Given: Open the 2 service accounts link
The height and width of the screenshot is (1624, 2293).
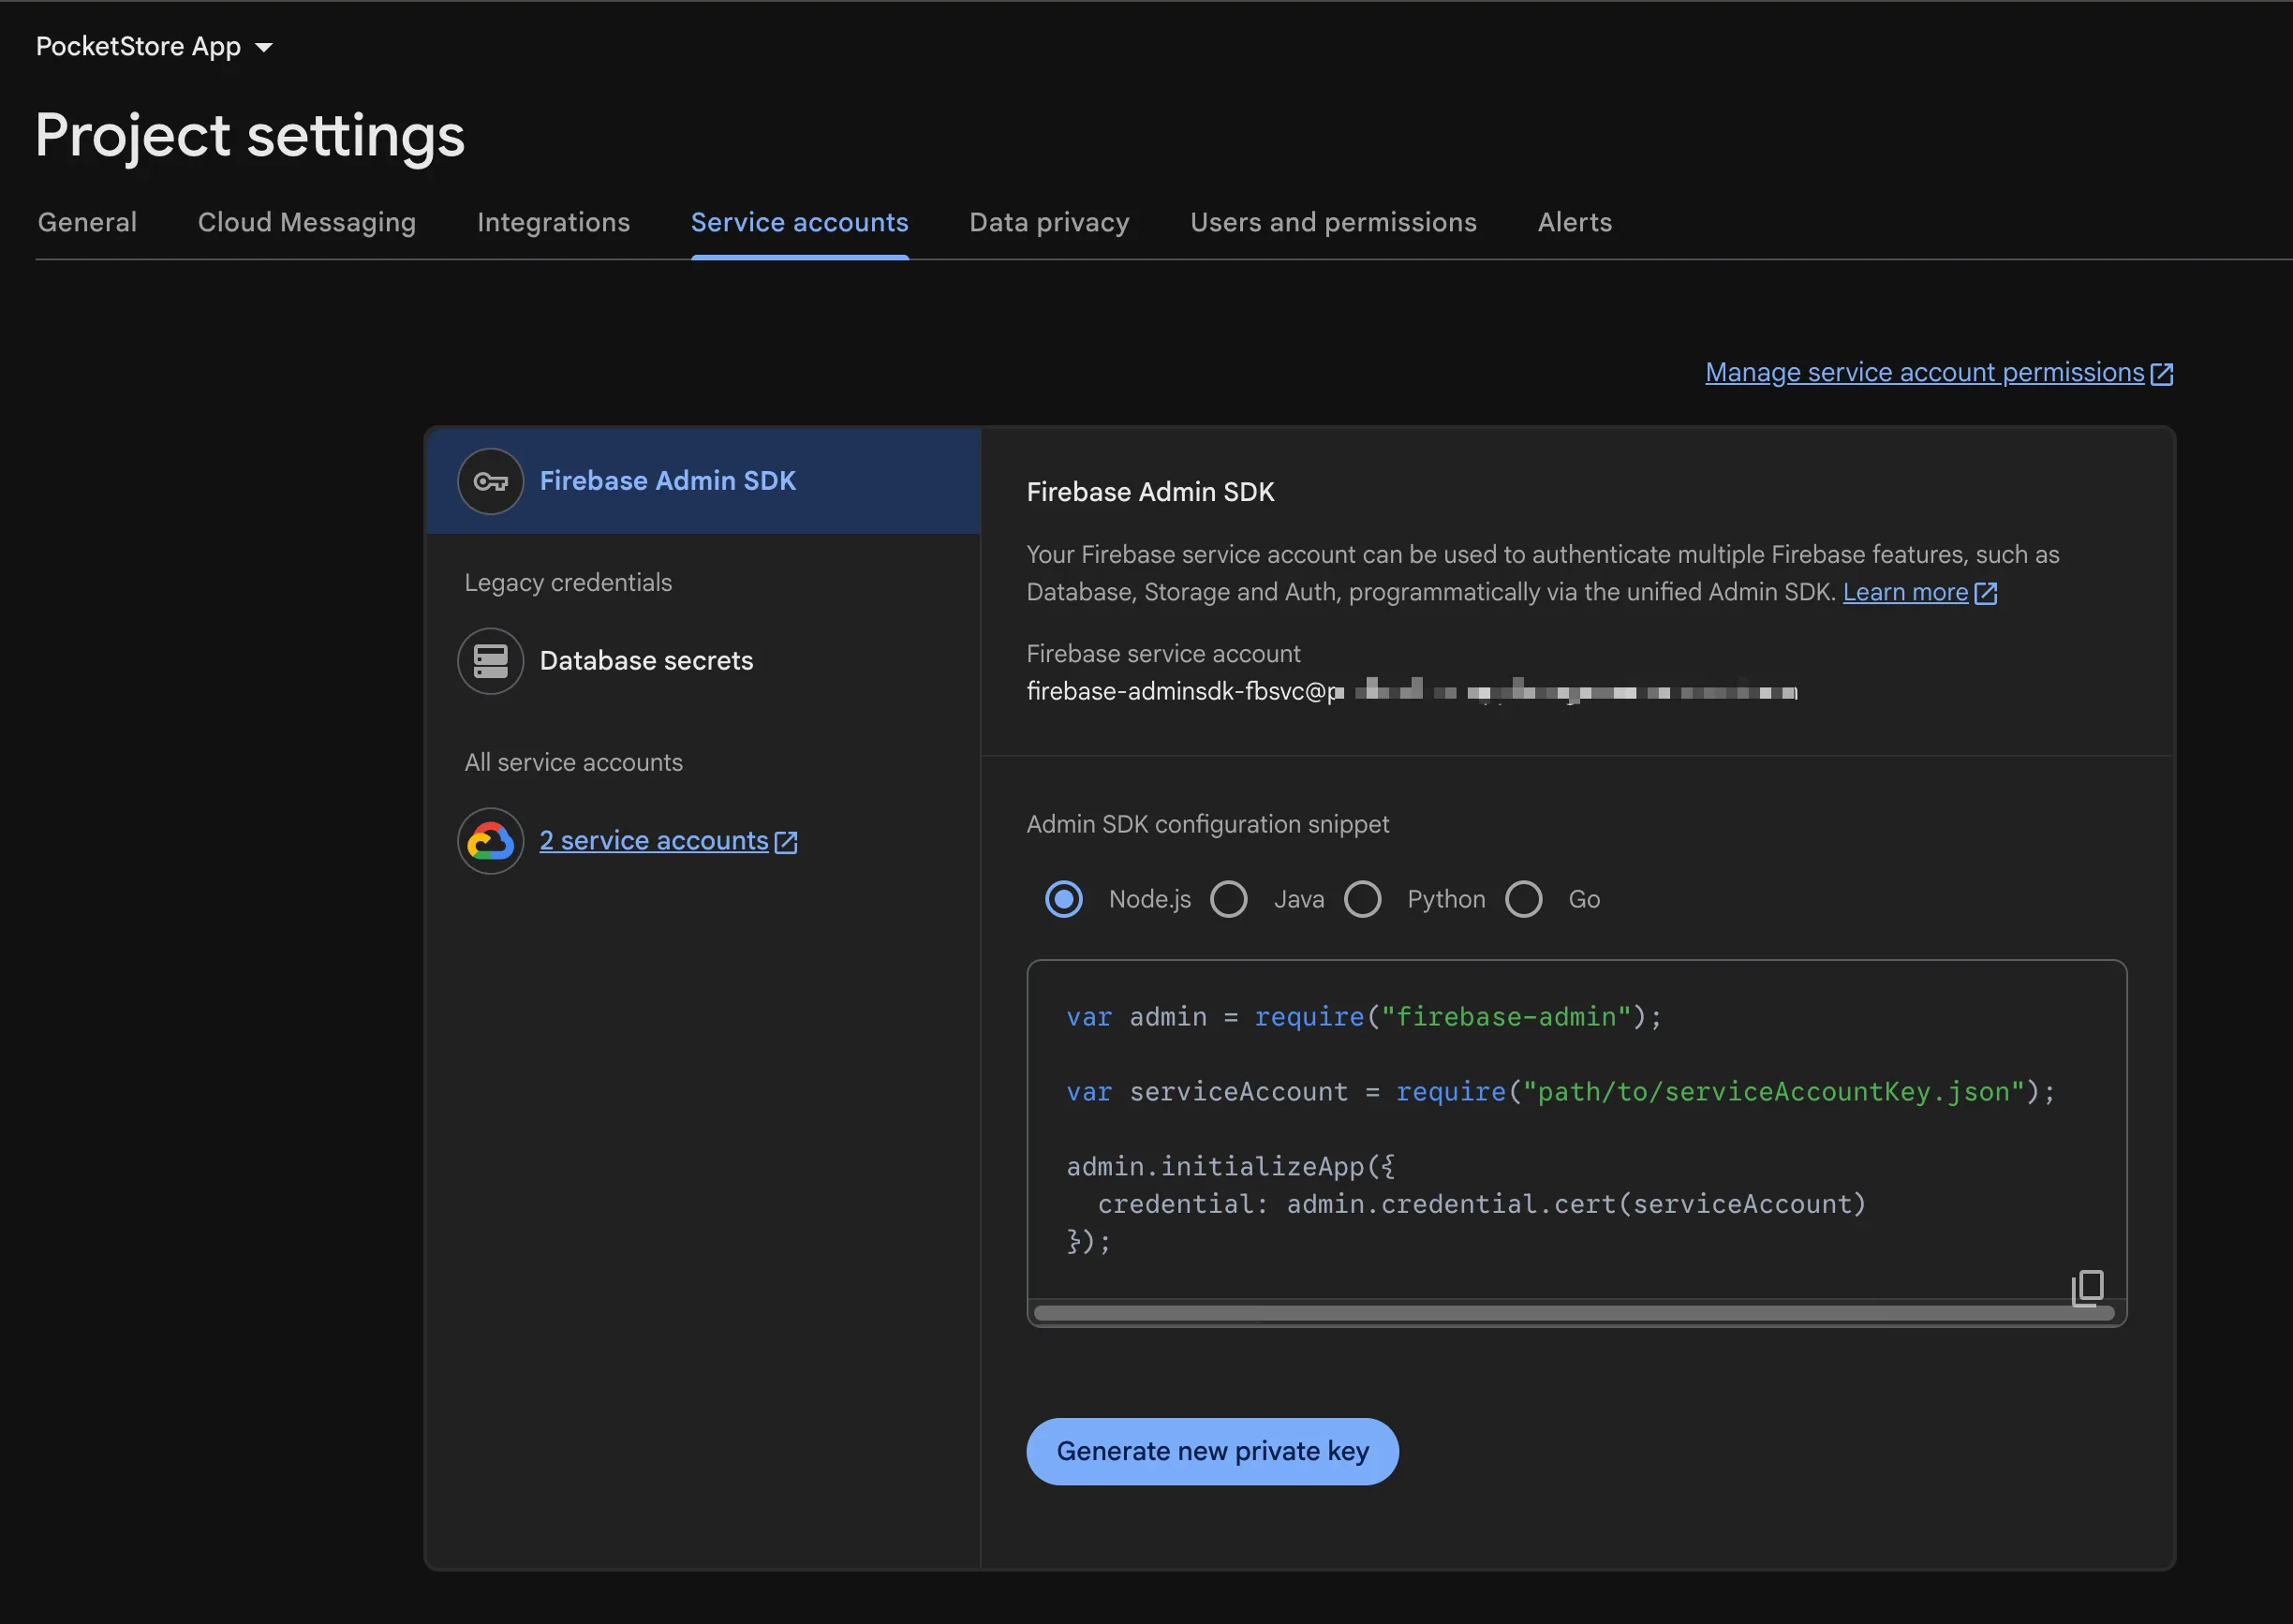Looking at the screenshot, I should tap(654, 841).
